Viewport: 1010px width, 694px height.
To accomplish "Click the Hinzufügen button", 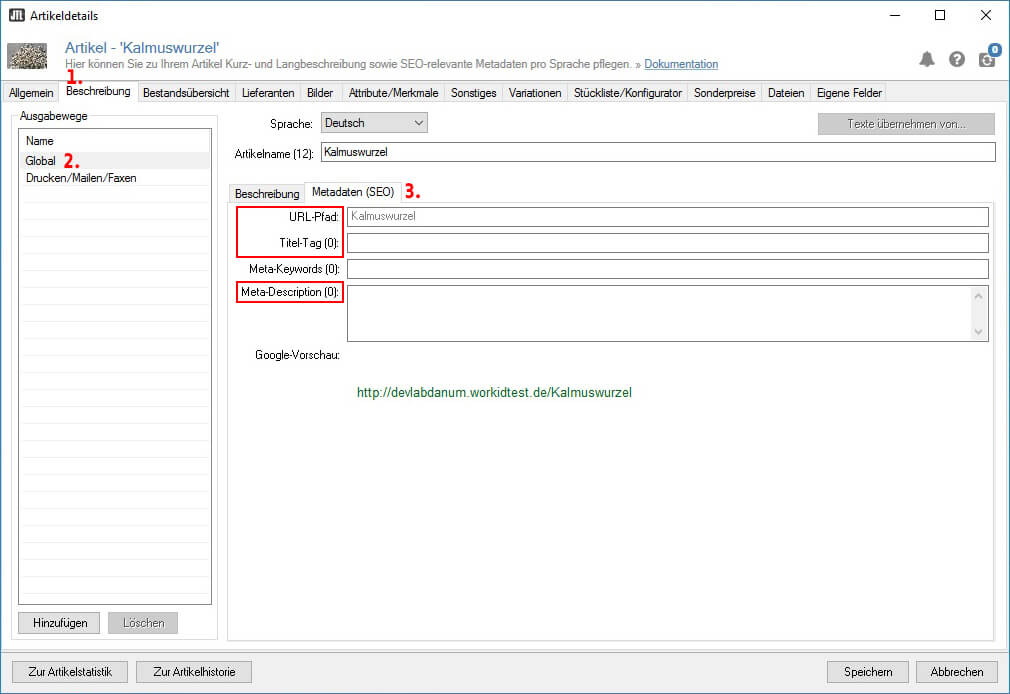I will tap(59, 623).
